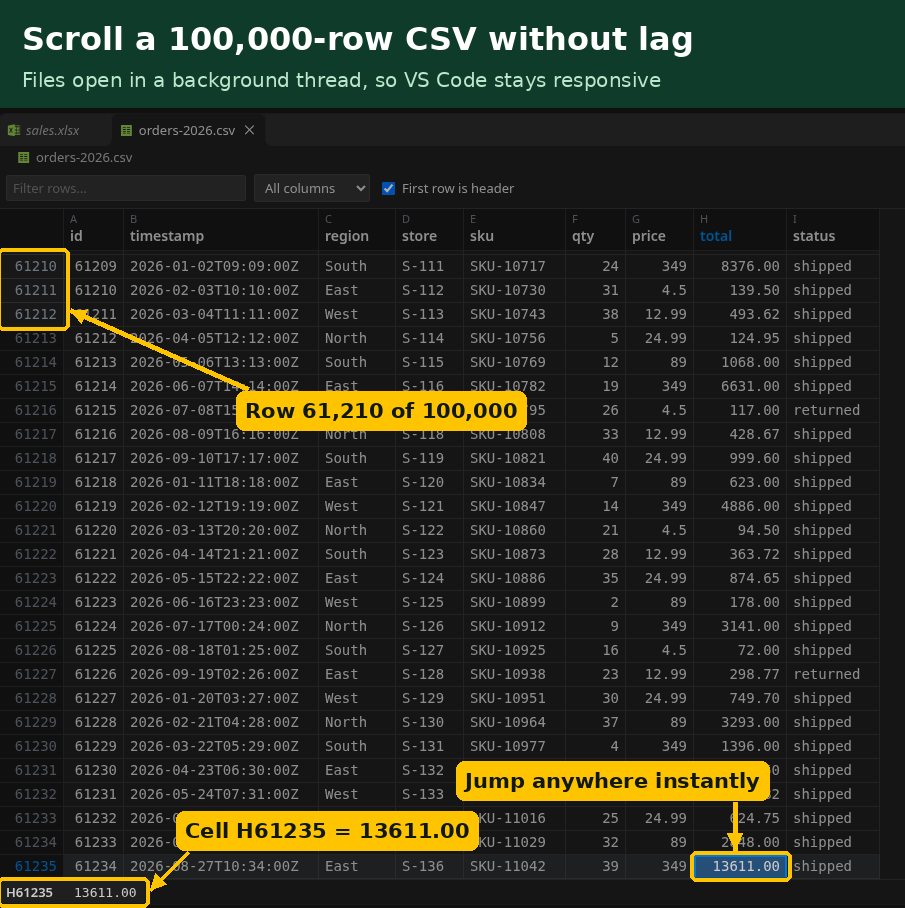Click total cell 3141.00
Image resolution: width=905 pixels, height=908 pixels.
(x=741, y=627)
